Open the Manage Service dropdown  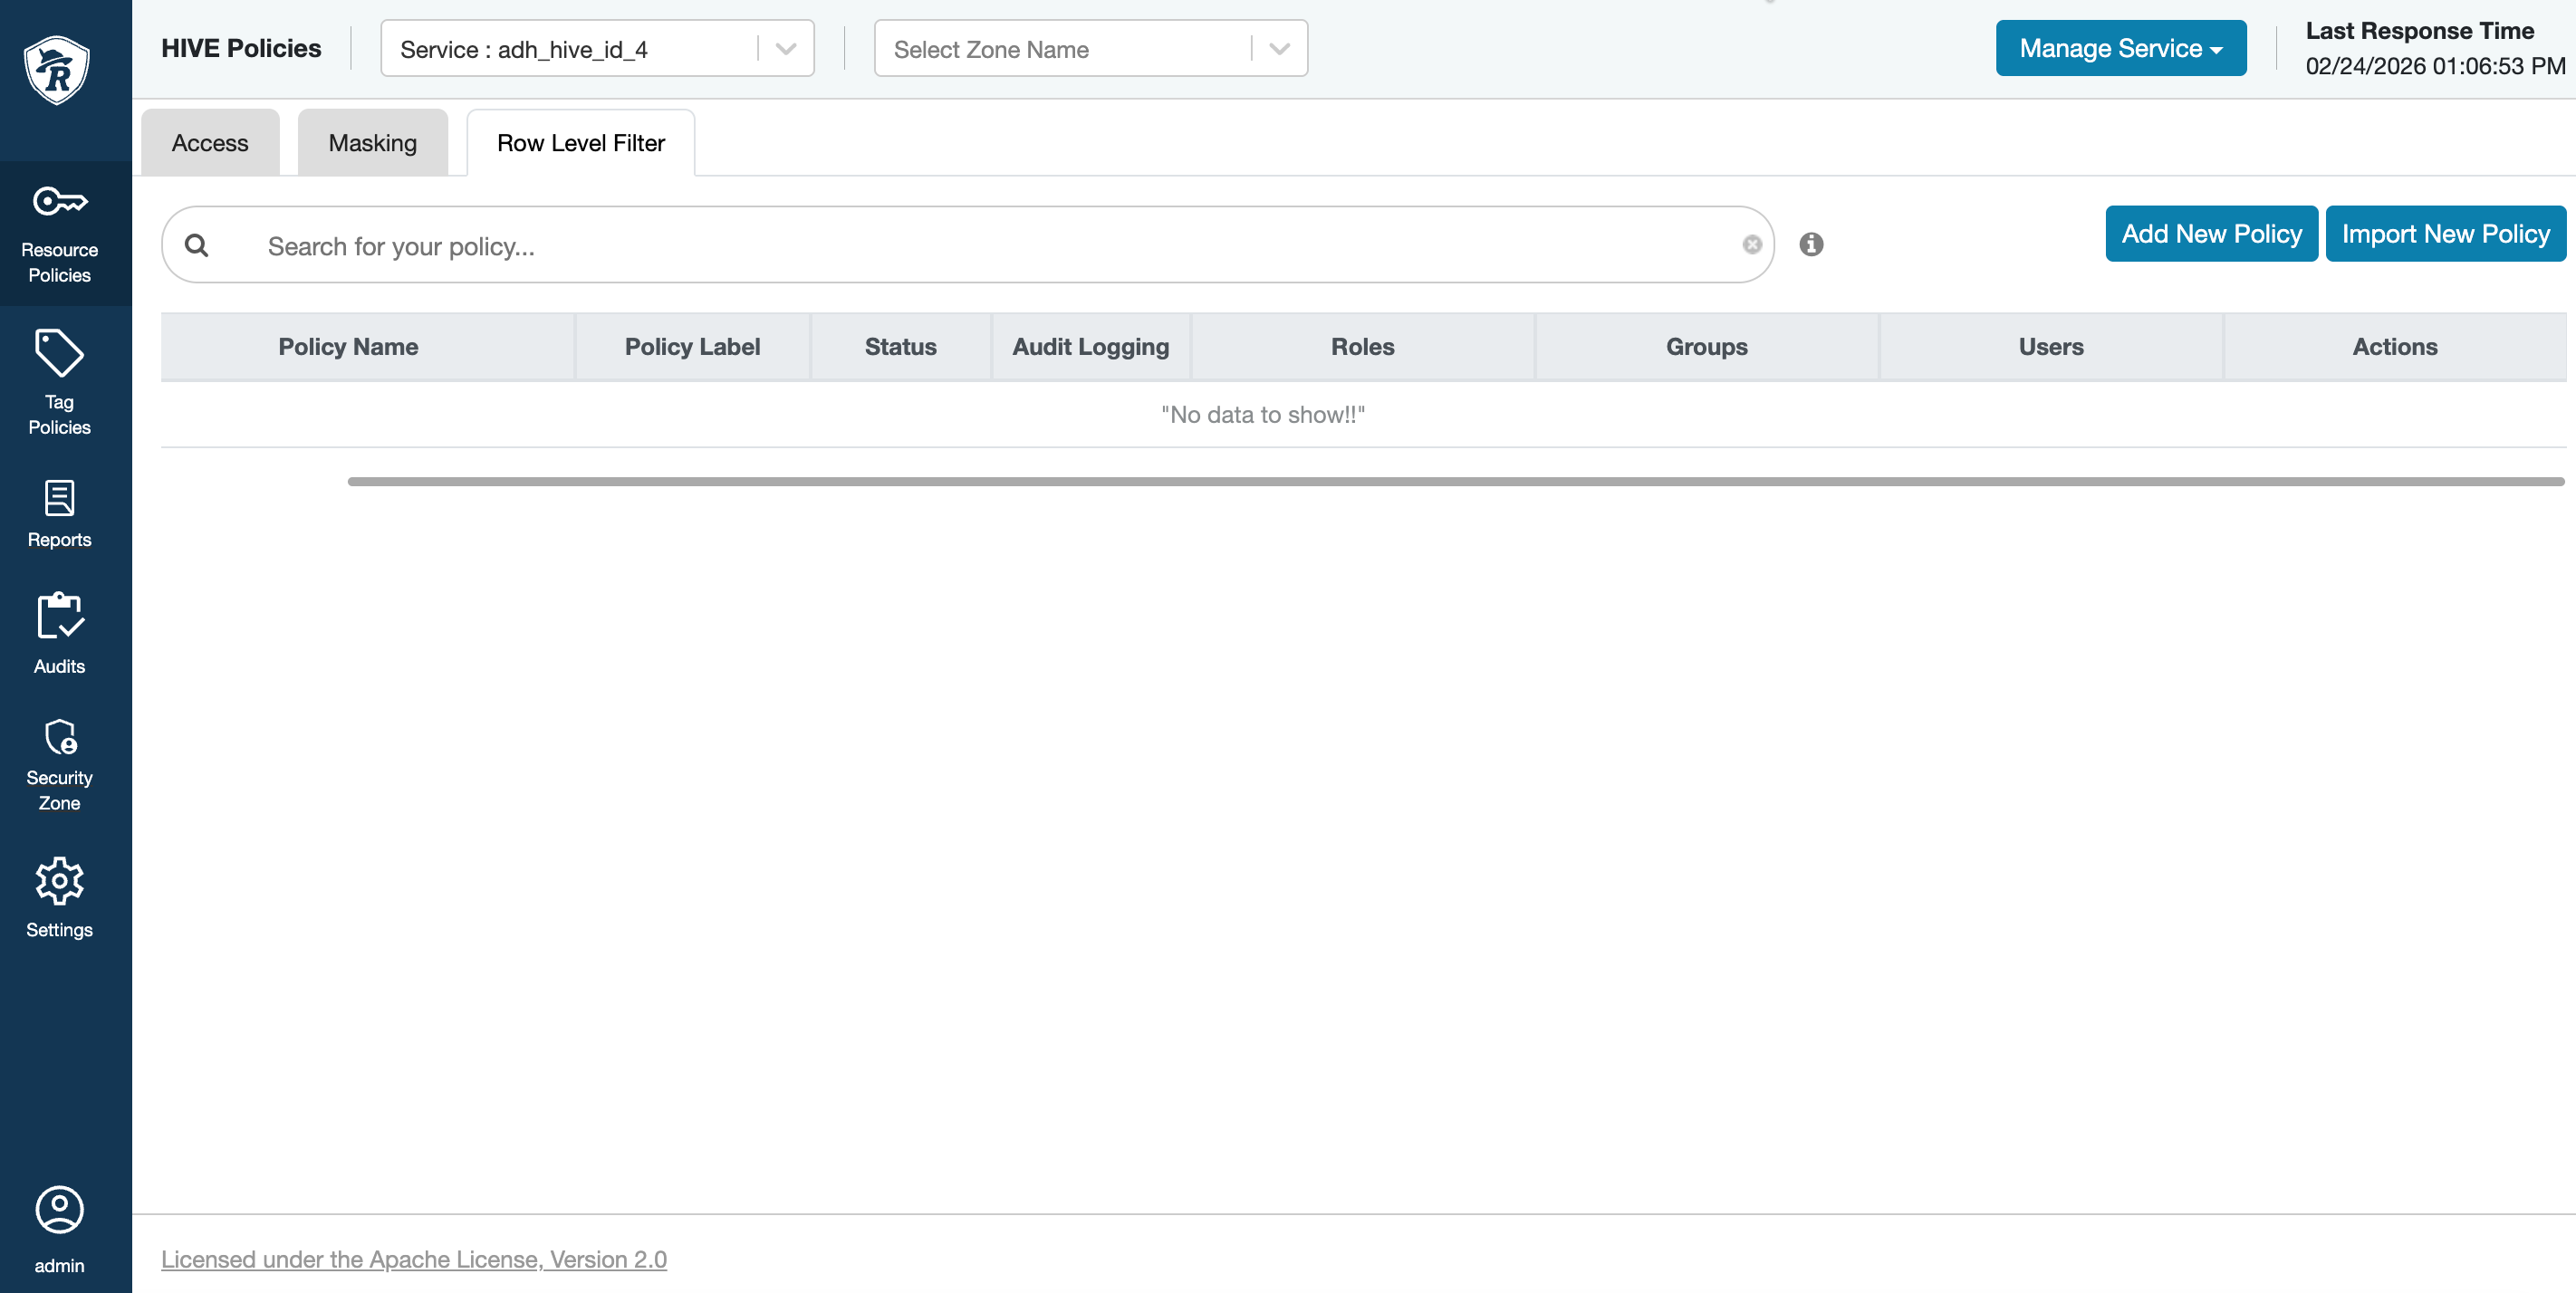[2120, 47]
